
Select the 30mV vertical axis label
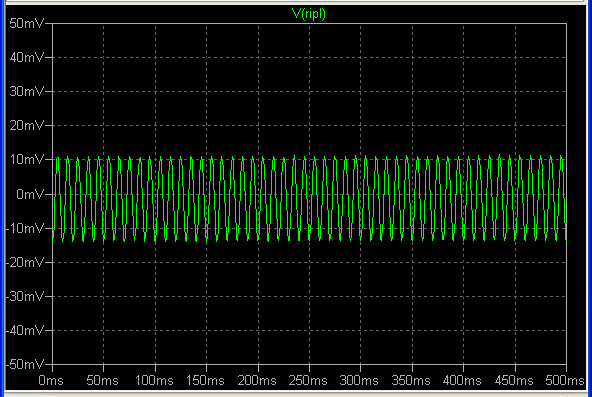point(27,91)
